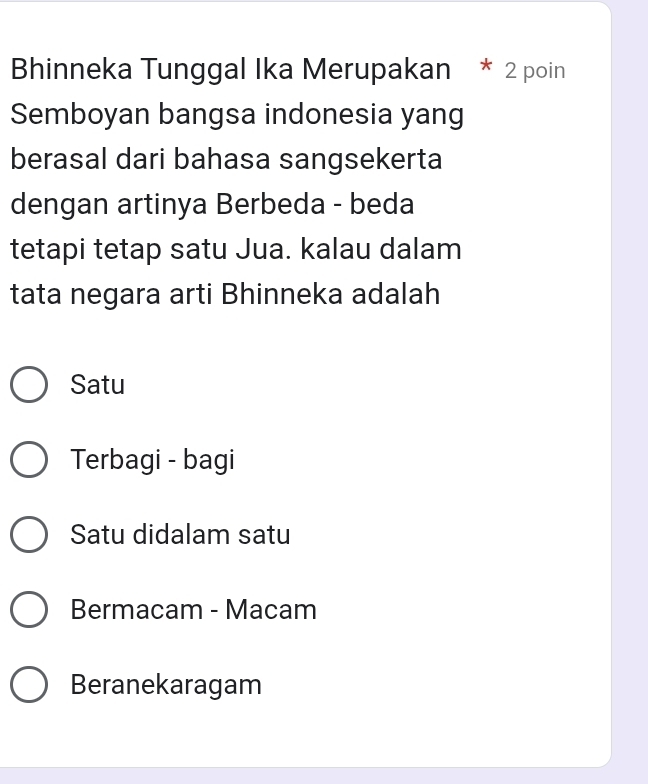Image resolution: width=648 pixels, height=784 pixels.
Task: Click the "Satu" answer label text
Action: (x=99, y=385)
